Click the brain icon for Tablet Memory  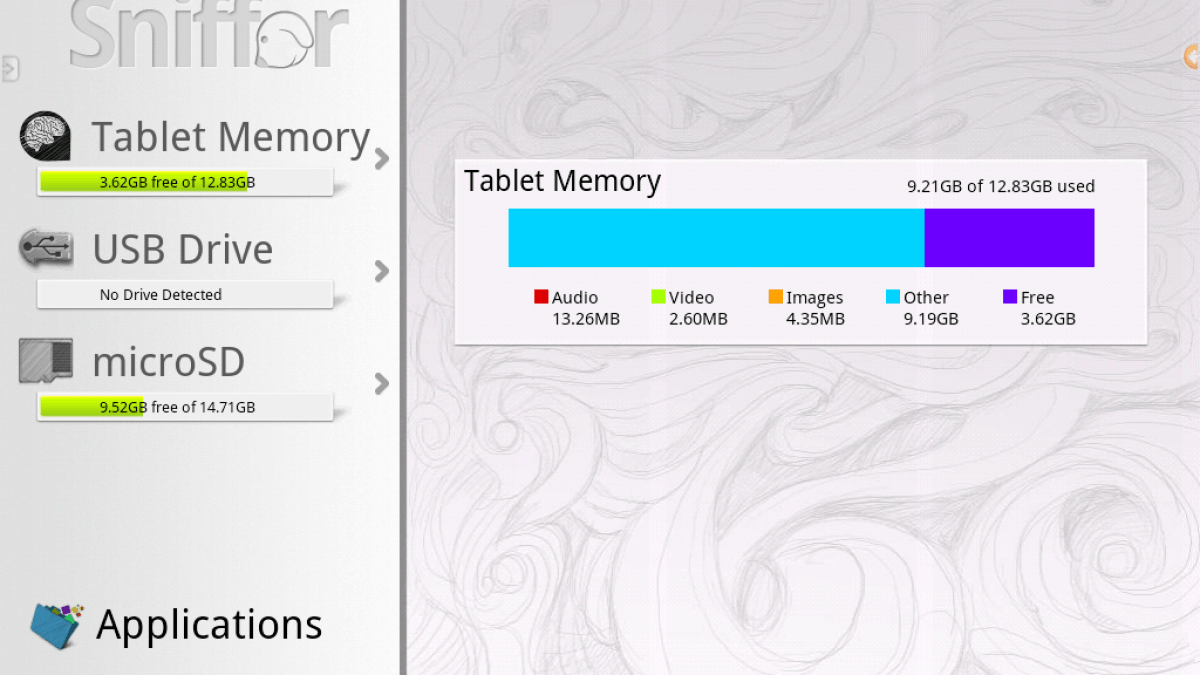[45, 136]
